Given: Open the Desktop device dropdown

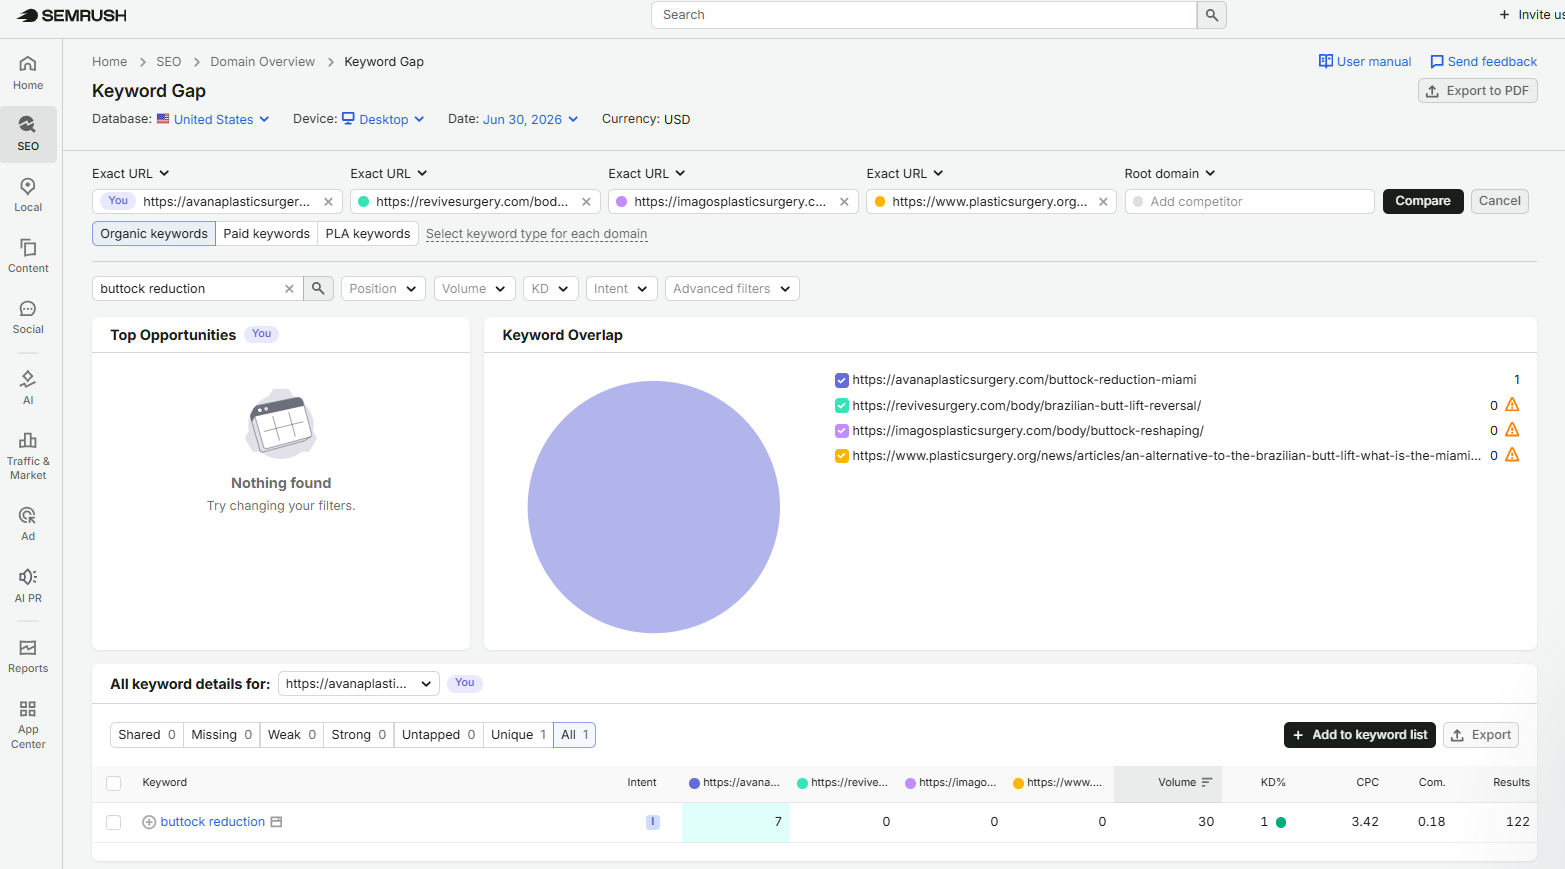Looking at the screenshot, I should (x=384, y=119).
